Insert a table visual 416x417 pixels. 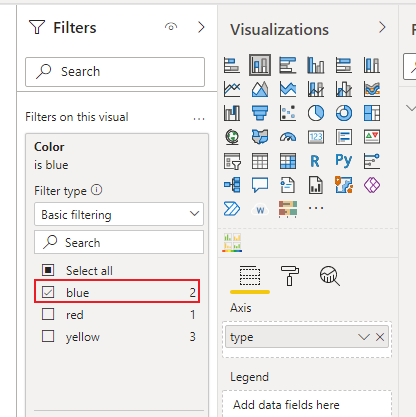click(260, 161)
